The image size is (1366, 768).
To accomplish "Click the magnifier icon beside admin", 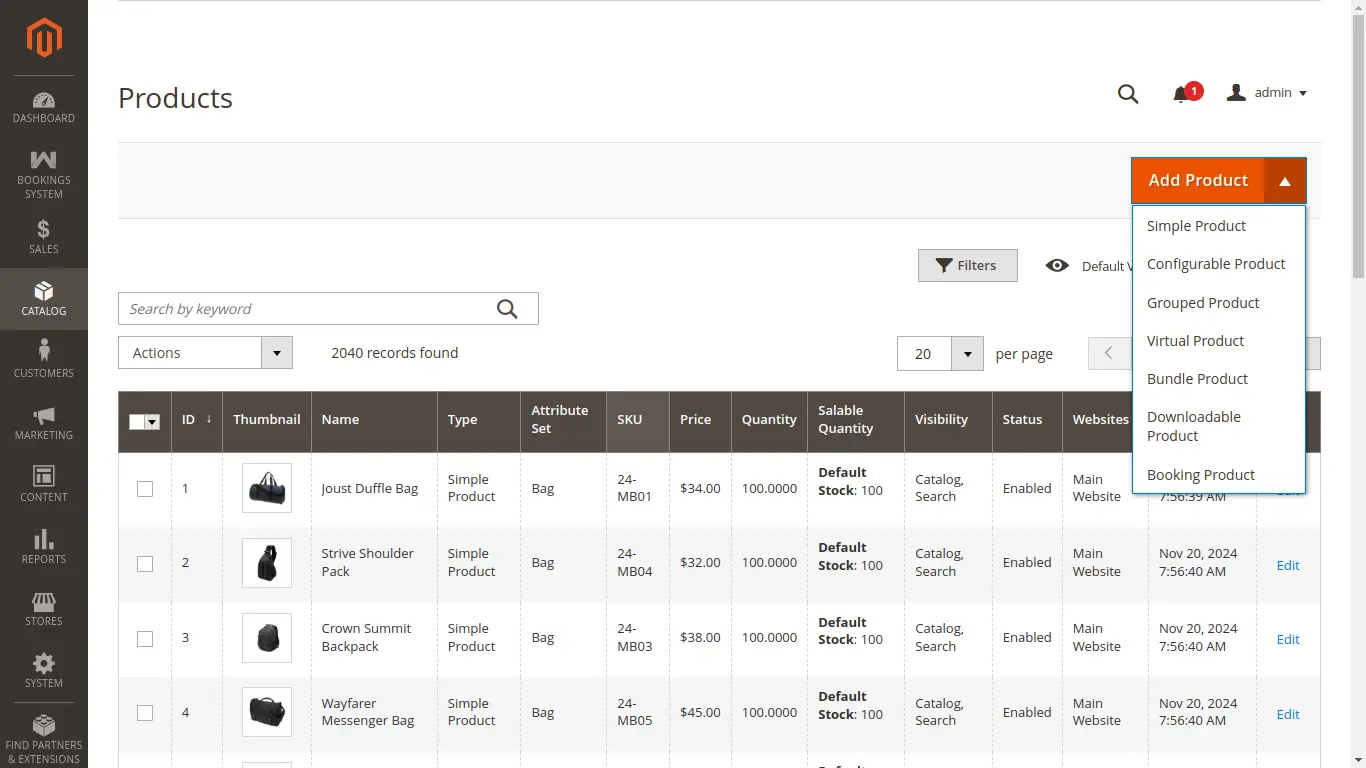I will [1128, 94].
